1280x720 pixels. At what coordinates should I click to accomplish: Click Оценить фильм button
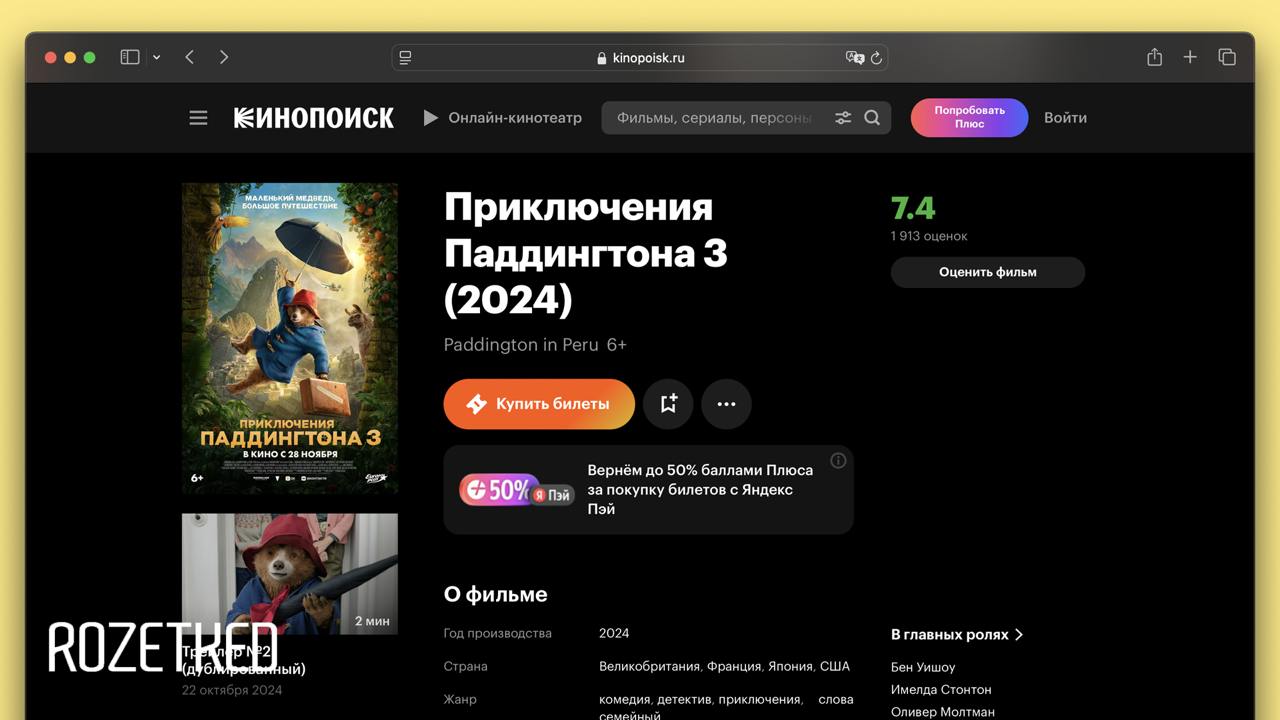[988, 272]
